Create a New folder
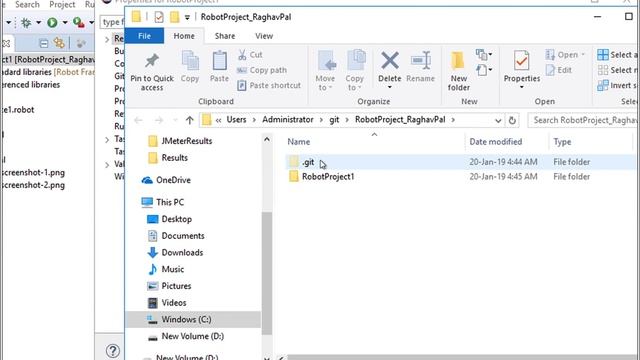 click(x=459, y=71)
